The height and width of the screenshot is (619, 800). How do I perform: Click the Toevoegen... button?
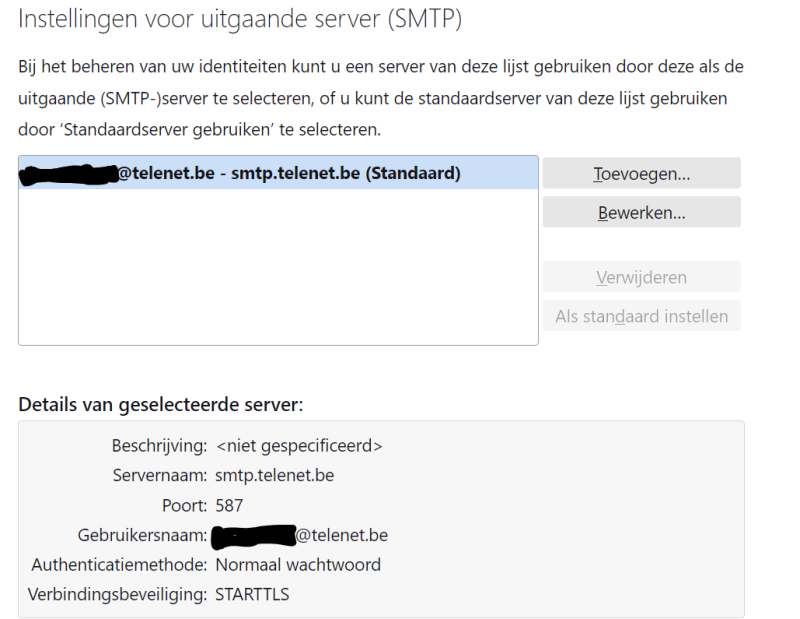point(641,173)
